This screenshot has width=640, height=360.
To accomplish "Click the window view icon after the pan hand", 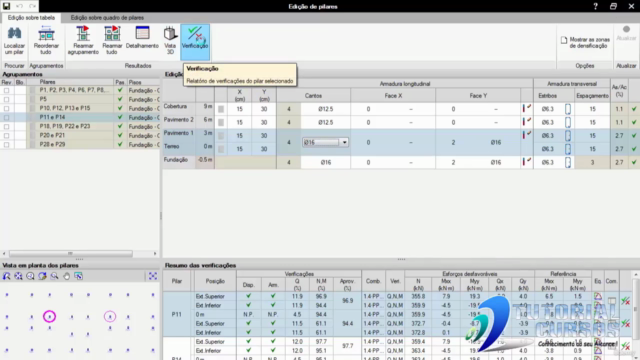I will pyautogui.click(x=78, y=276).
